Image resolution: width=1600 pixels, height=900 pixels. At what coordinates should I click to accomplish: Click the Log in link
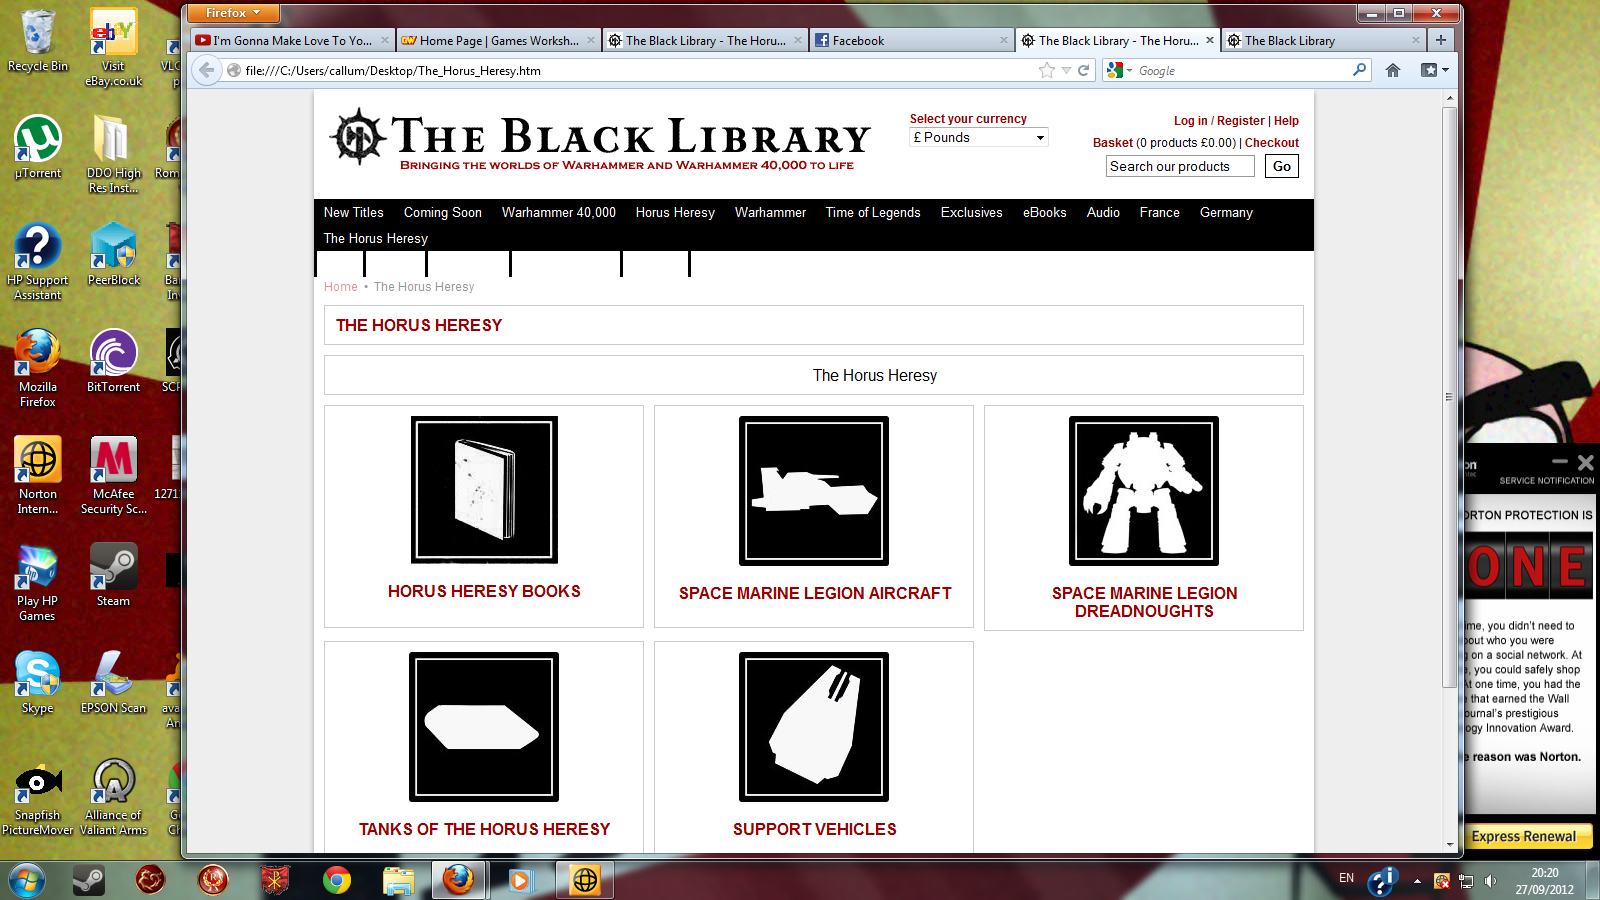point(1191,120)
